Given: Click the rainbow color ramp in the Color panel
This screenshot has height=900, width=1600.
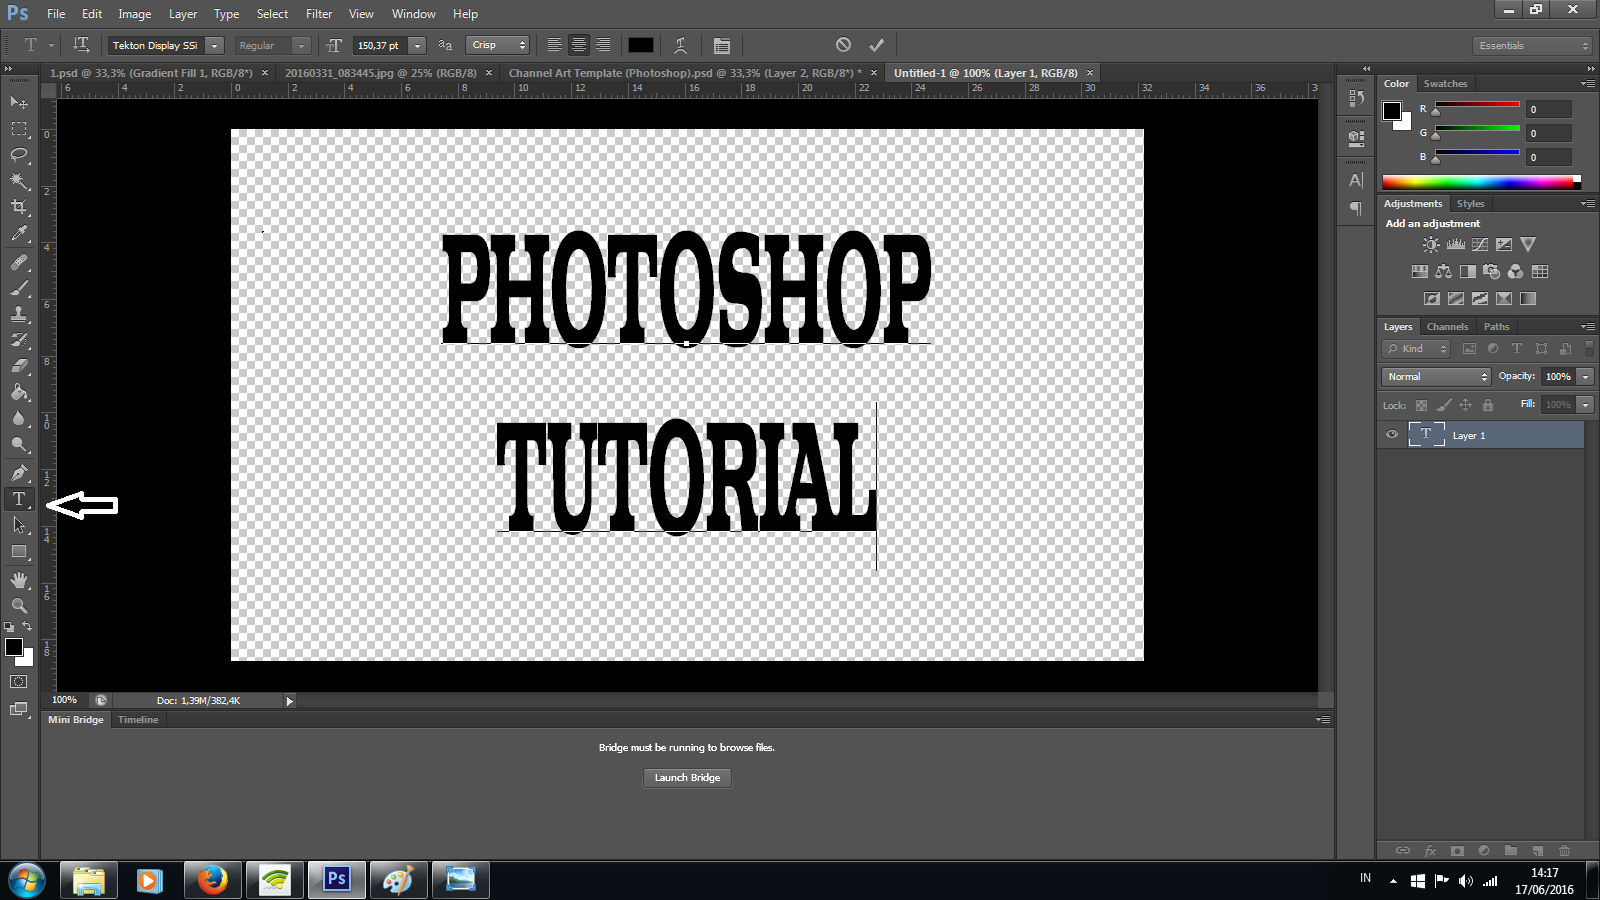Looking at the screenshot, I should click(1481, 181).
